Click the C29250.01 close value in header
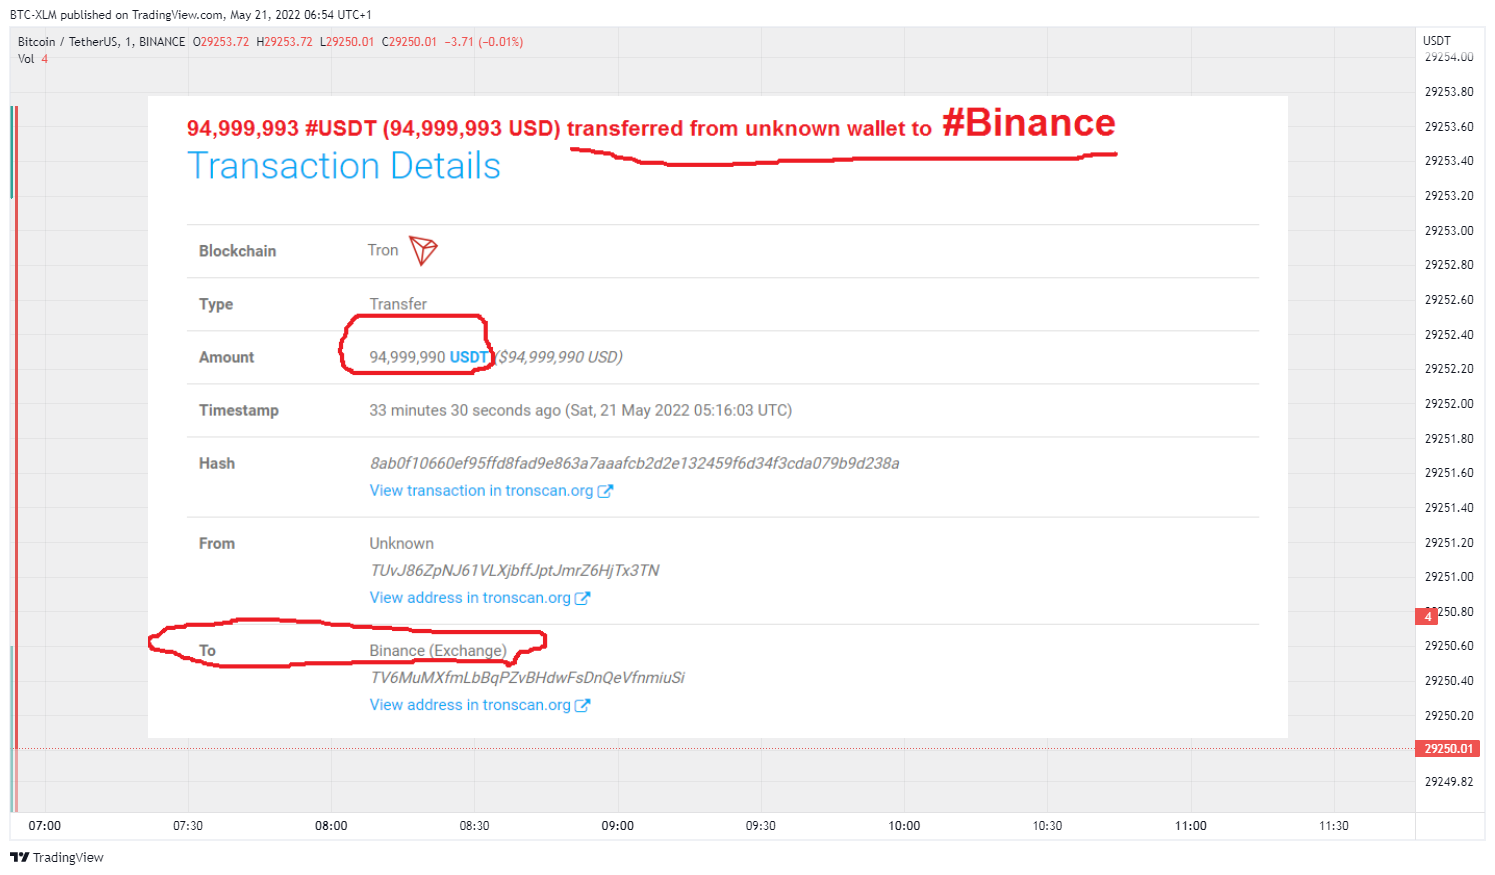This screenshot has width=1495, height=875. pos(409,42)
